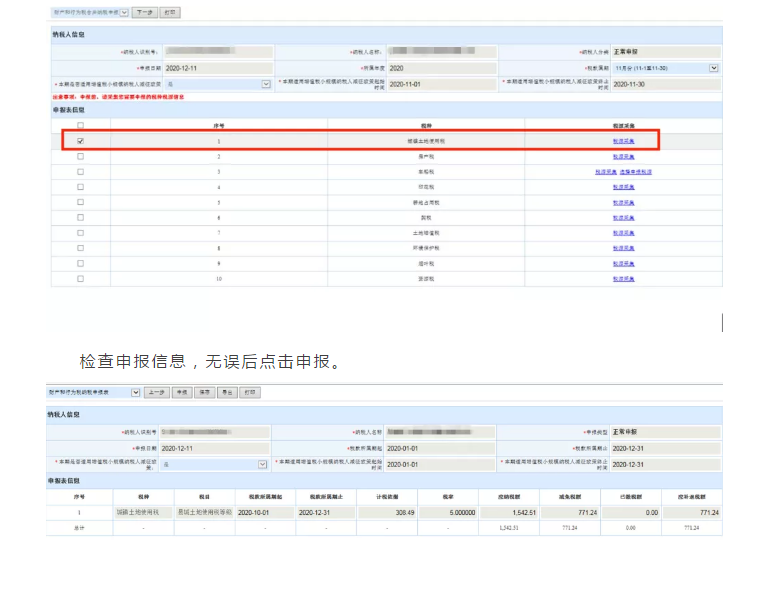Check the row 7 土地增值税 checkbox
The height and width of the screenshot is (595, 776).
click(81, 233)
